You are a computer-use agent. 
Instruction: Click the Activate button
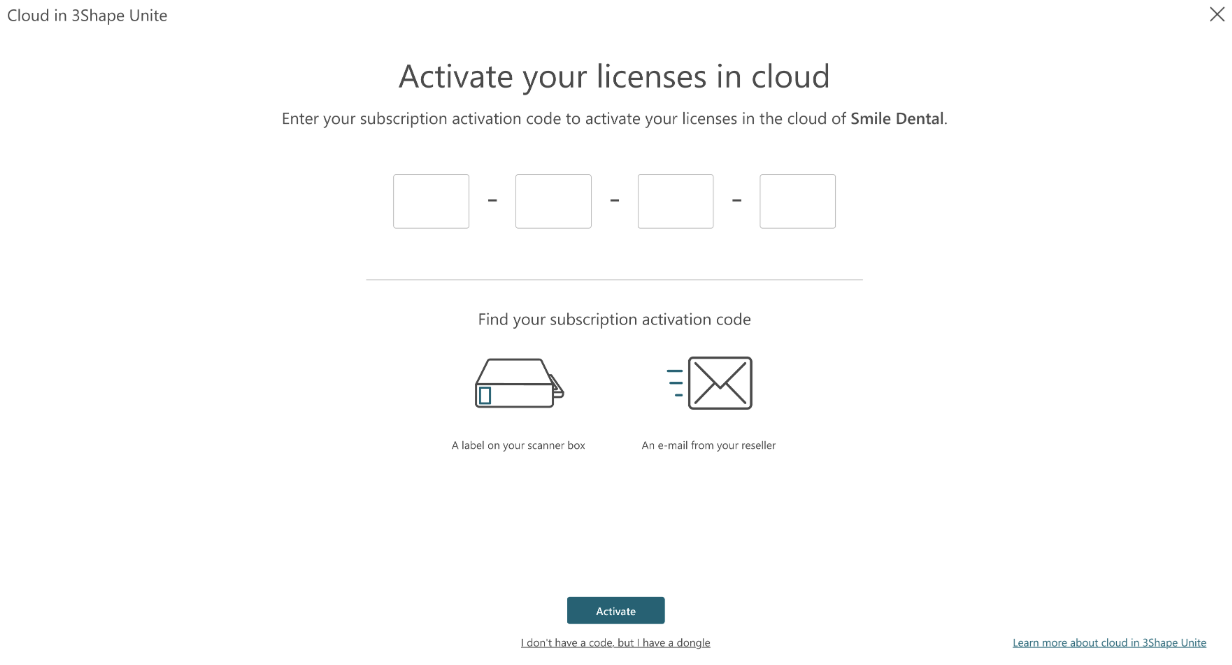[616, 611]
